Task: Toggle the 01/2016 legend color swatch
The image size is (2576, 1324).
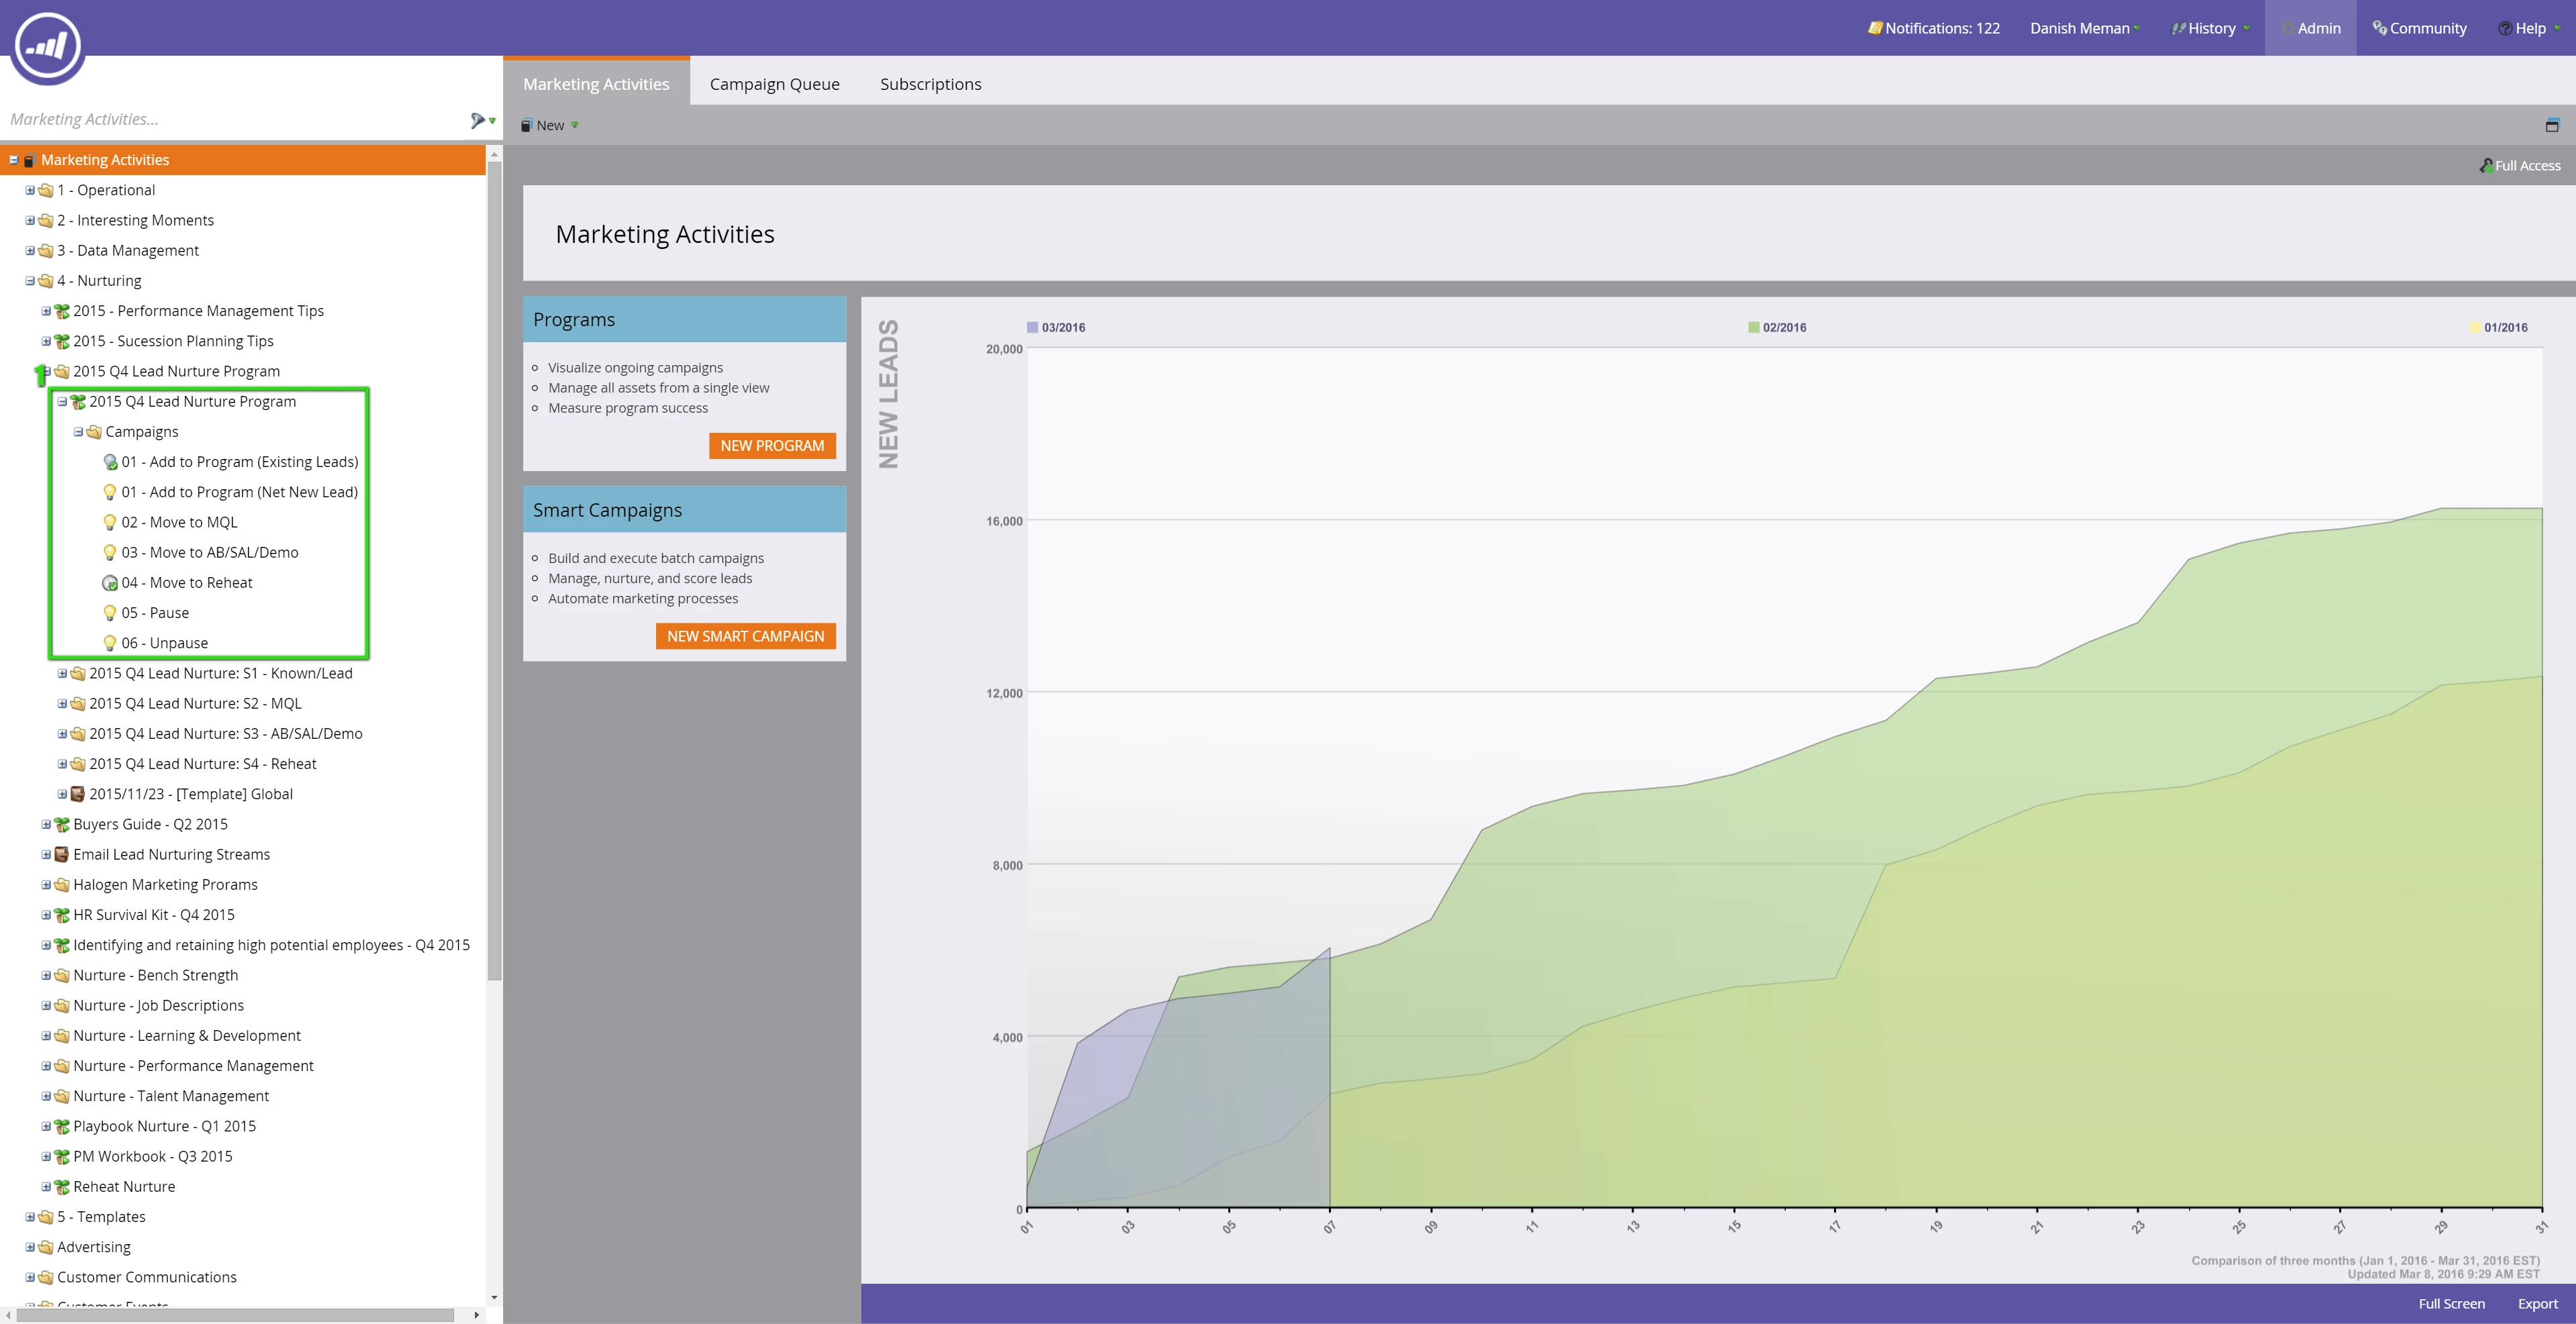Action: point(2474,327)
